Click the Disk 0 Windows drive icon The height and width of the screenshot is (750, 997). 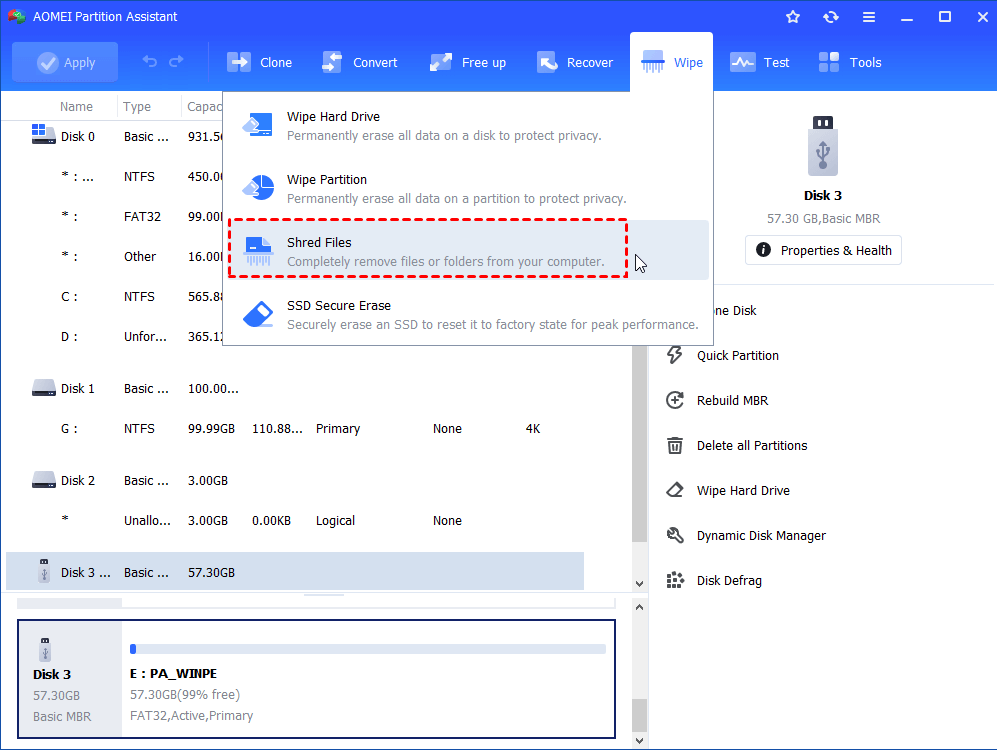point(43,134)
